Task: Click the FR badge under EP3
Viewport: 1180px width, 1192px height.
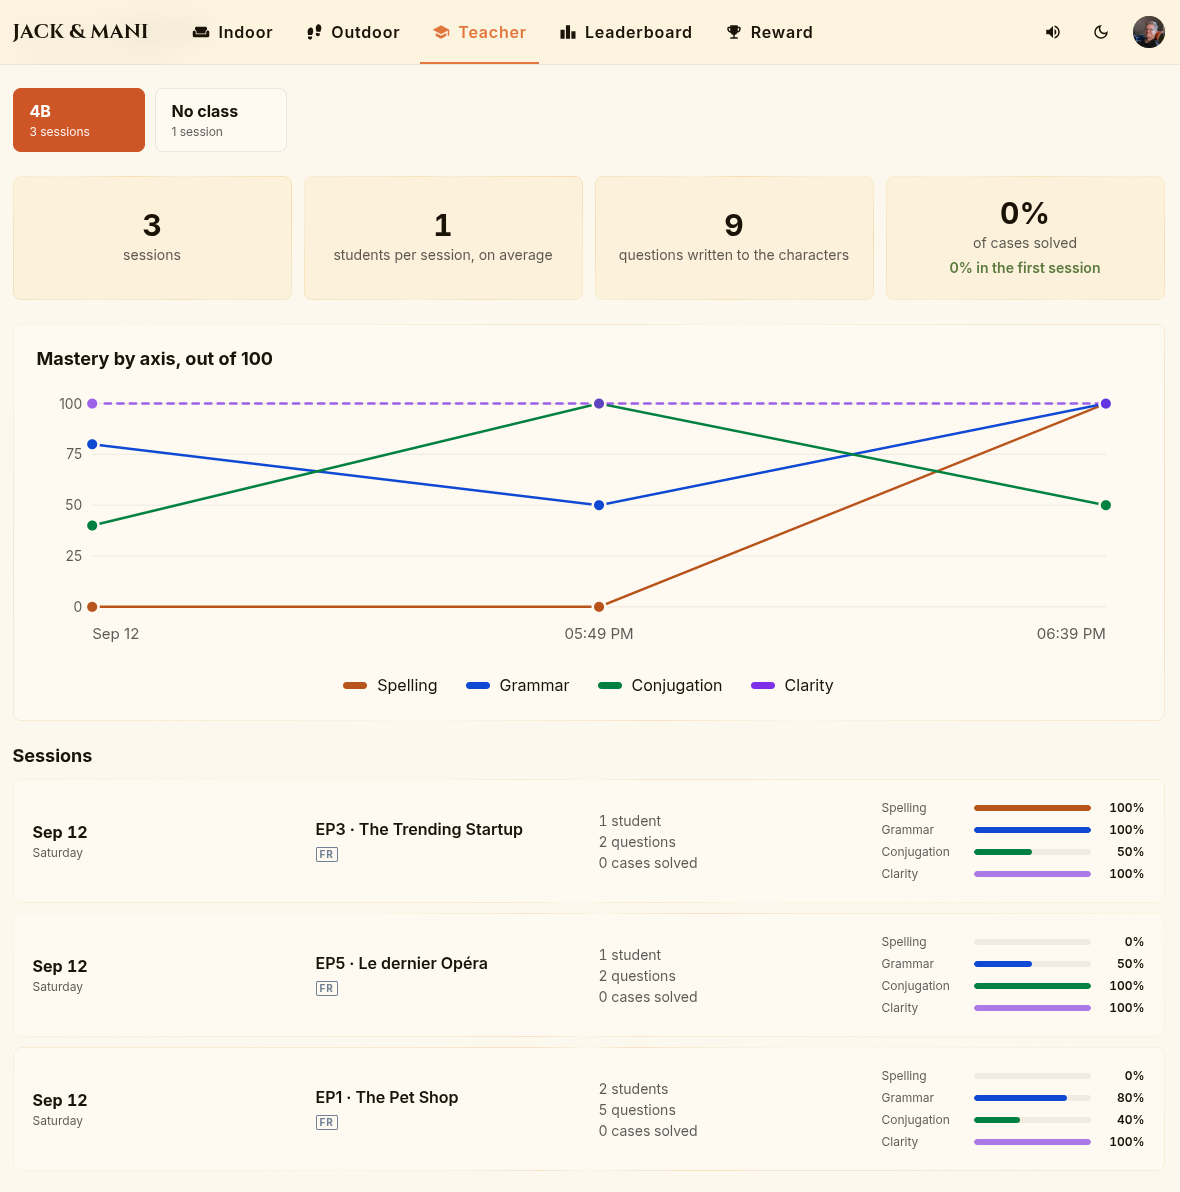Action: click(327, 854)
